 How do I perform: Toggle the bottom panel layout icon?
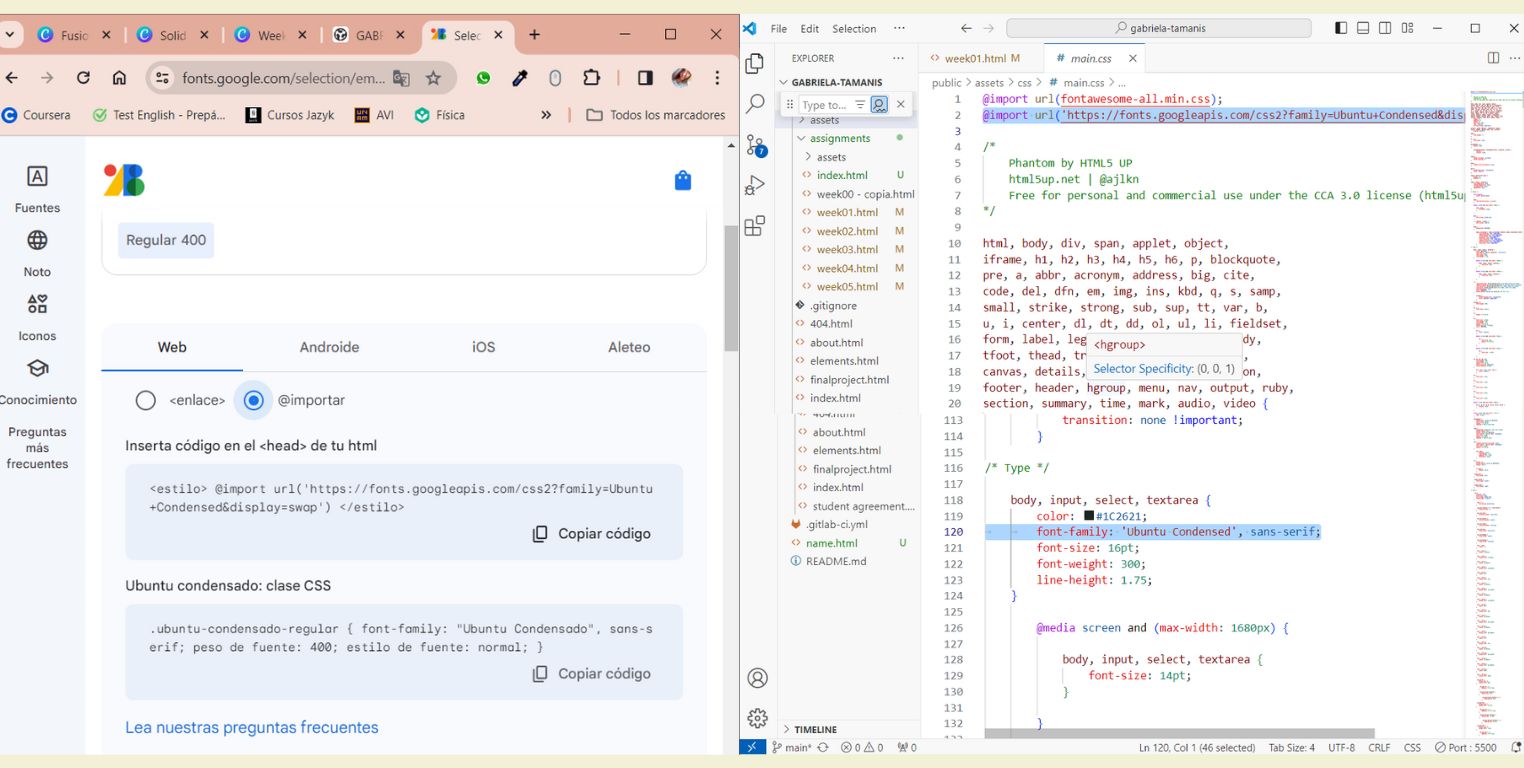(x=1364, y=28)
